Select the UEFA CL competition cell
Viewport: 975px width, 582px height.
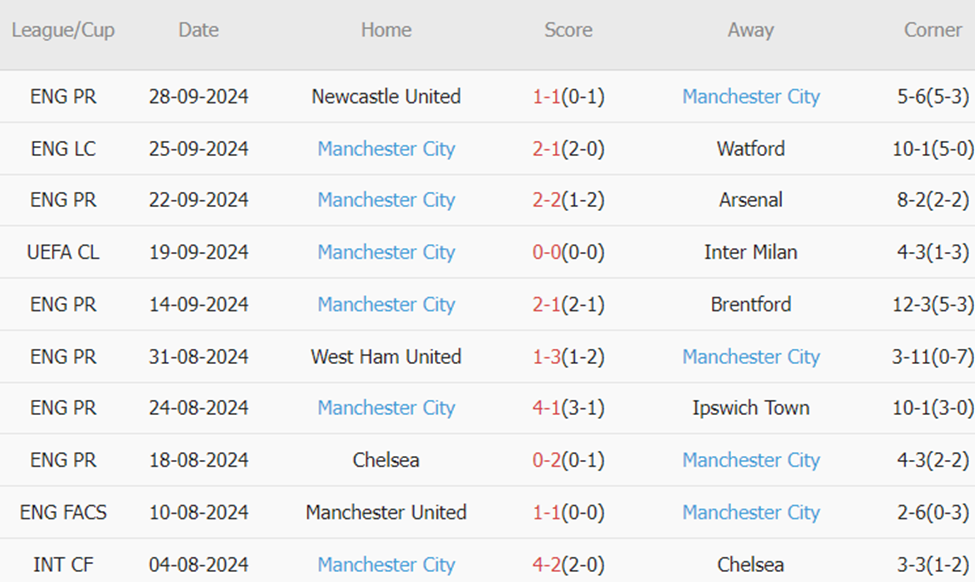tap(63, 252)
